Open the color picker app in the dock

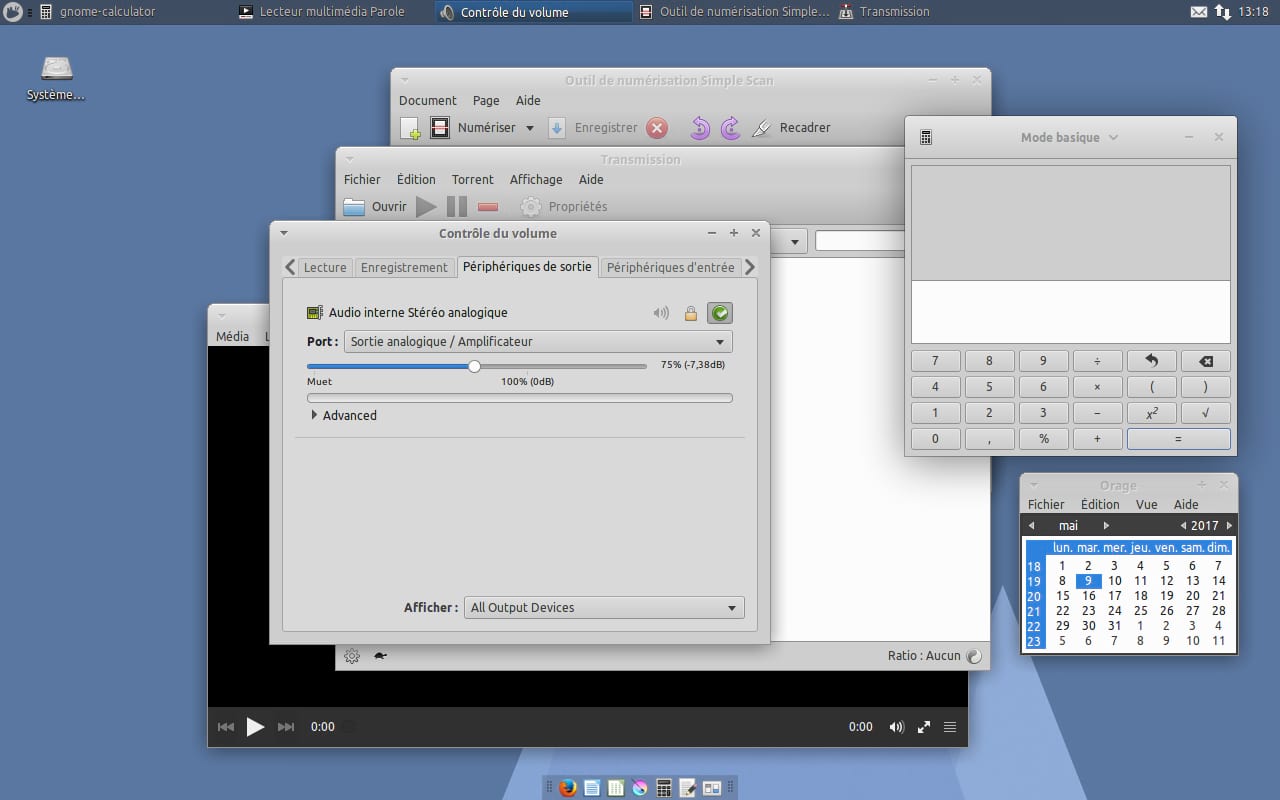pos(640,788)
